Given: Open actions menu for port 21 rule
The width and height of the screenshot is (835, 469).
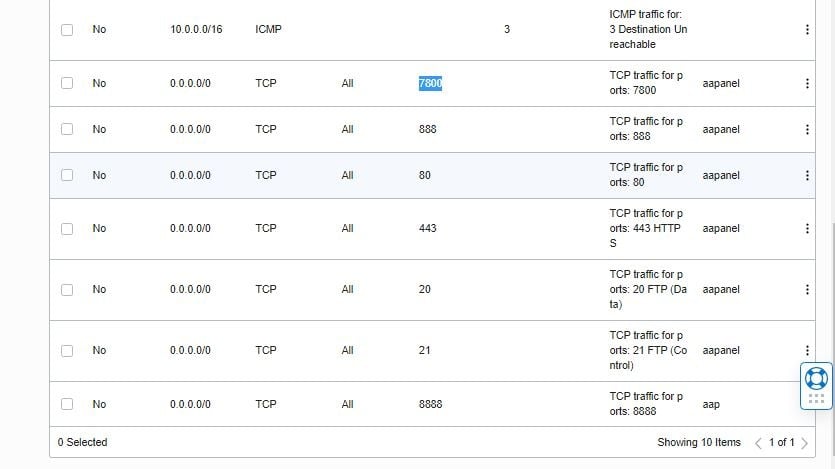Looking at the screenshot, I should point(807,350).
